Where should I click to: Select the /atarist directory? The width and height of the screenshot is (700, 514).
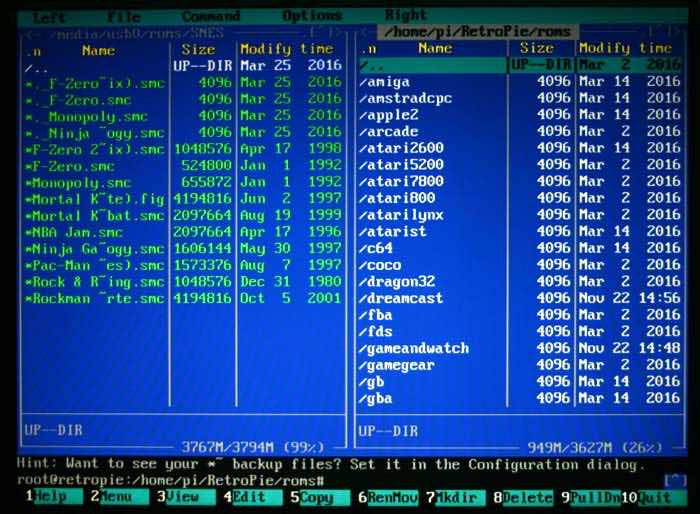(520, 231)
